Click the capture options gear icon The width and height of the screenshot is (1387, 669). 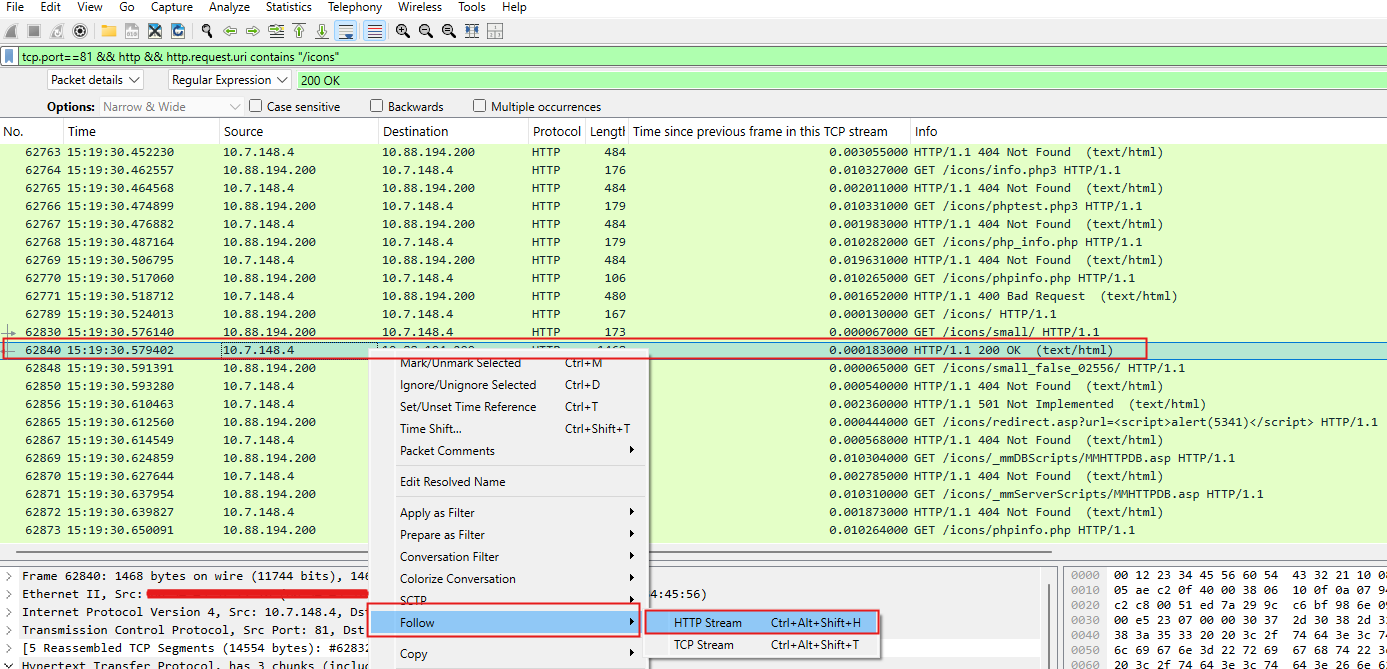(x=80, y=31)
